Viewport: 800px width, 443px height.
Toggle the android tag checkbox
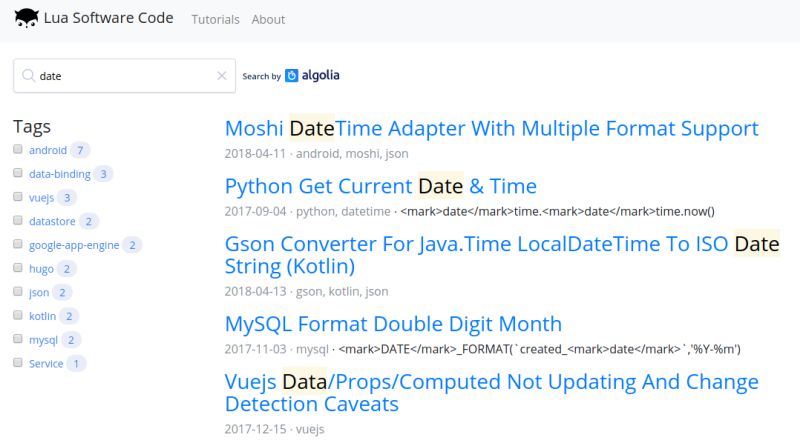click(x=18, y=149)
